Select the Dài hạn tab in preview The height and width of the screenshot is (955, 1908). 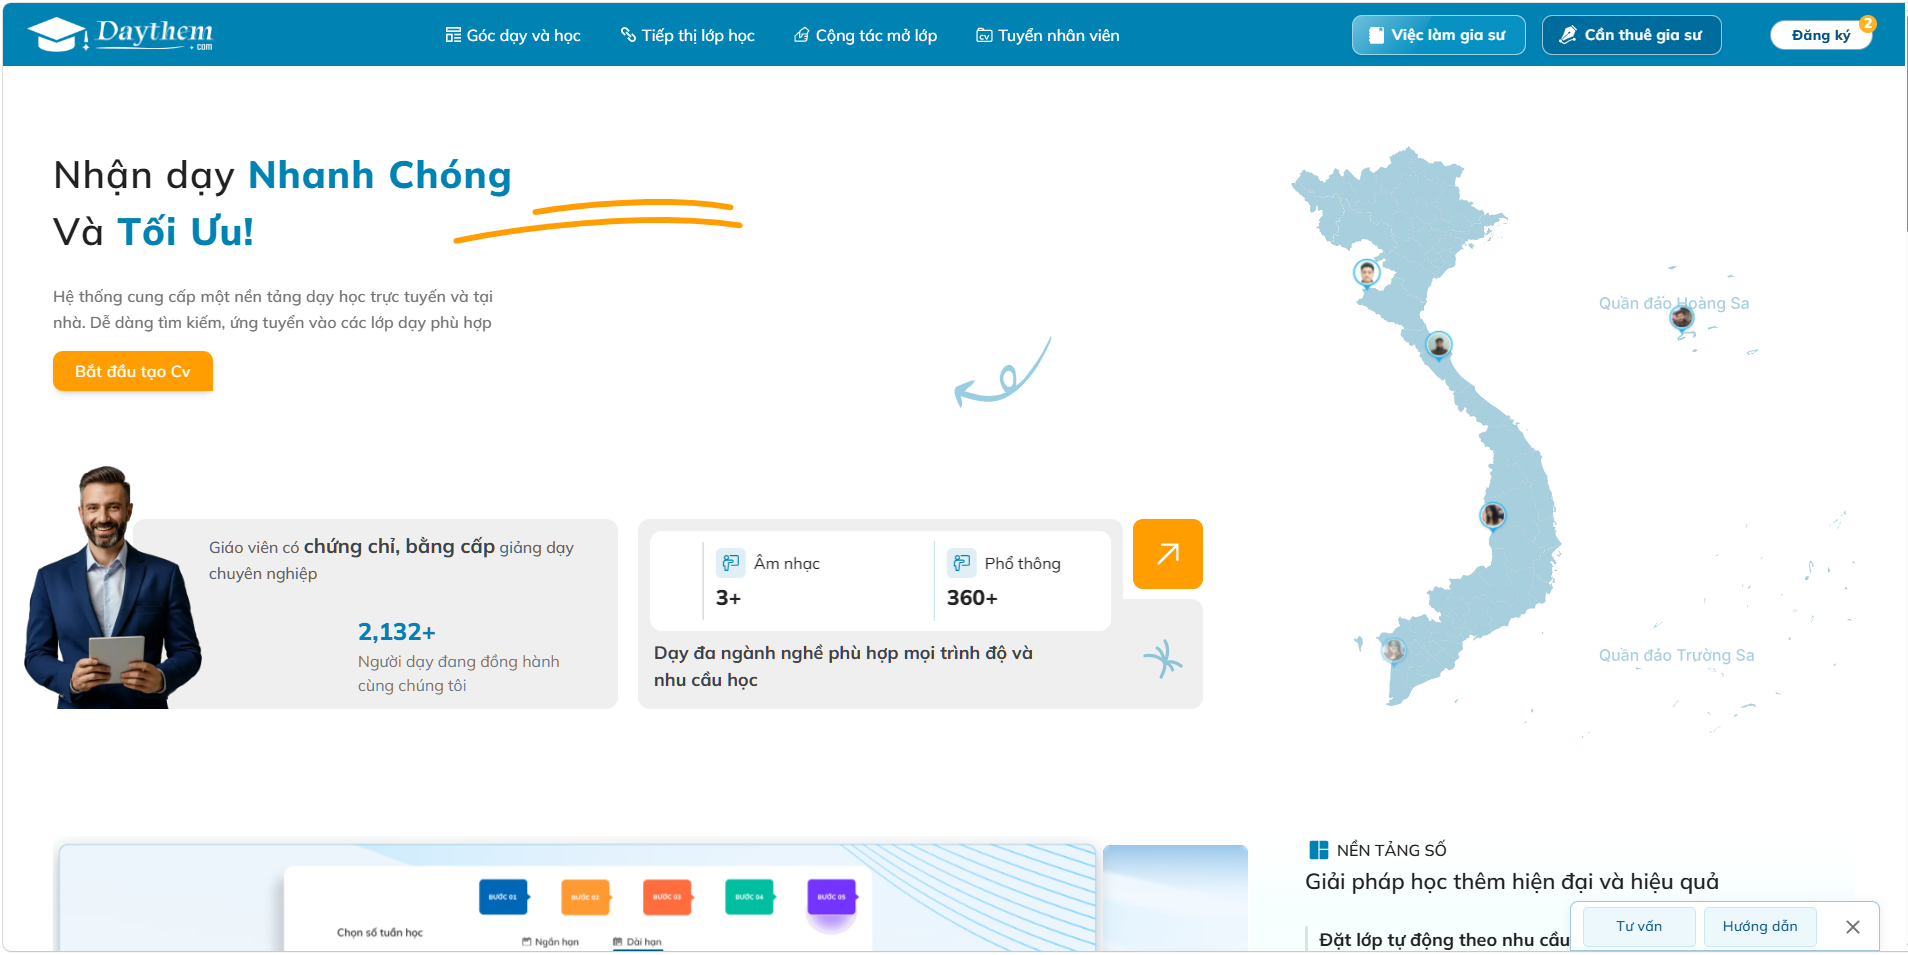(x=637, y=942)
